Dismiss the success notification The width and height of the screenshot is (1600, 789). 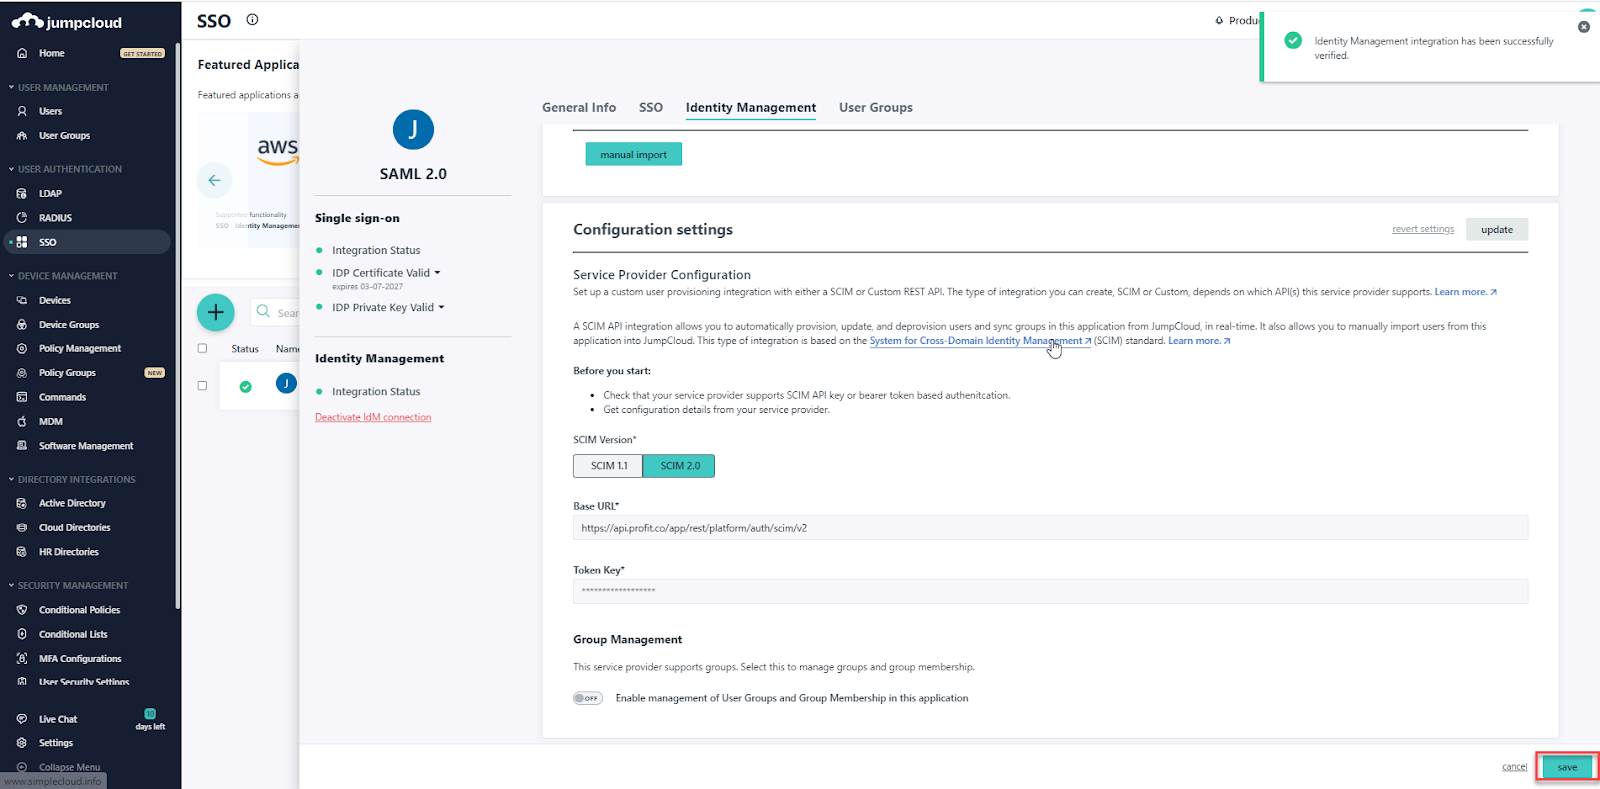[x=1583, y=27]
